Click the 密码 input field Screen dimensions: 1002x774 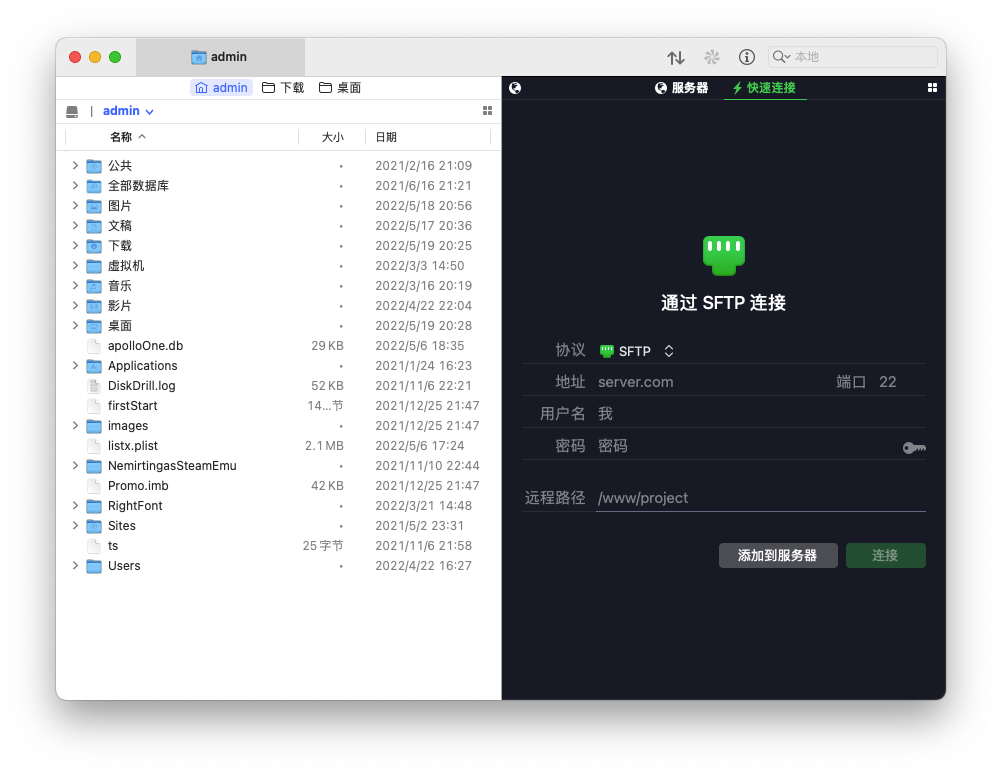(x=748, y=446)
